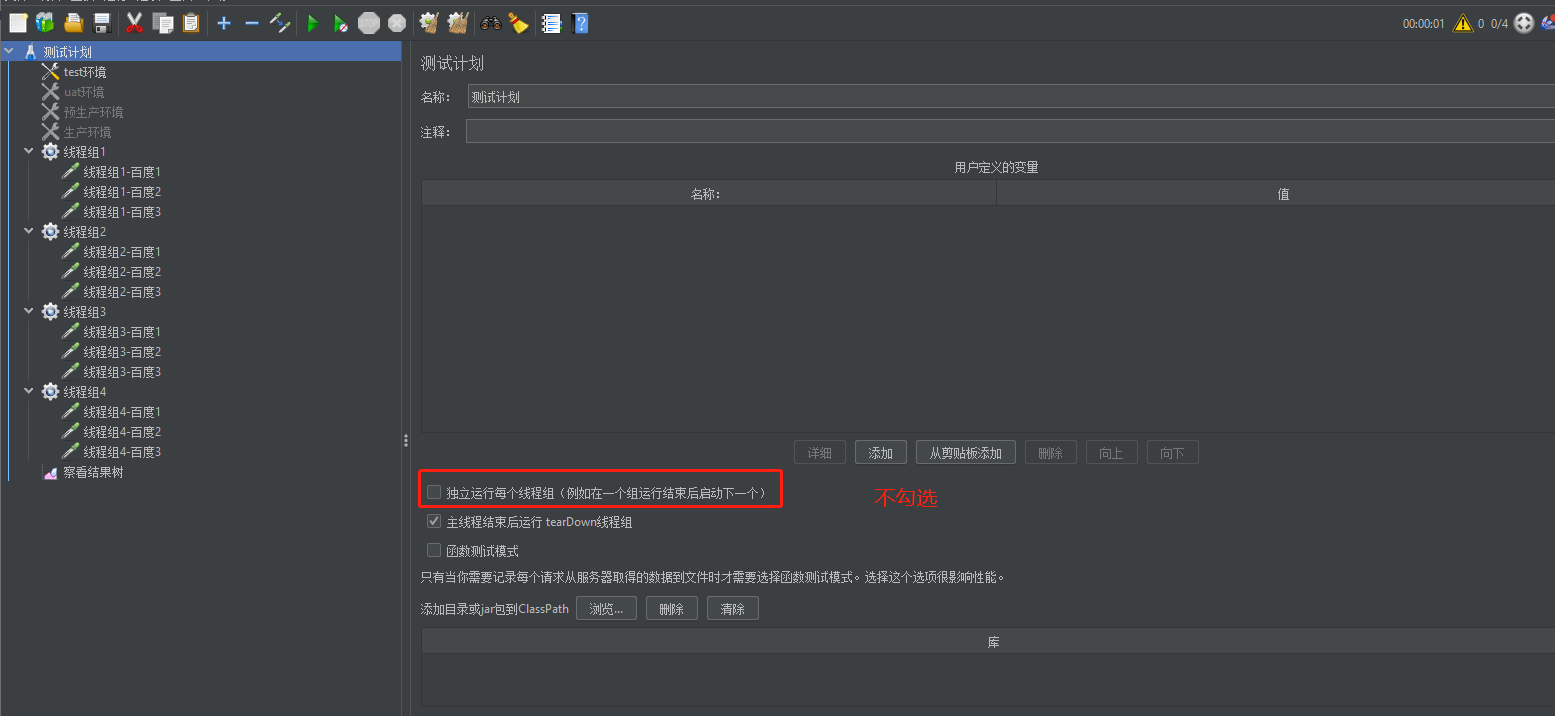Screen dimensions: 1555x716
Task: Collapse all nodes with minus icon
Action: 252,23
